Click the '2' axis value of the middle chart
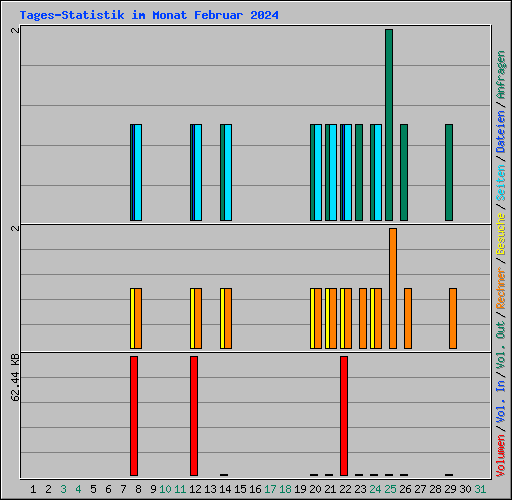The height and width of the screenshot is (500, 512). pos(15,228)
